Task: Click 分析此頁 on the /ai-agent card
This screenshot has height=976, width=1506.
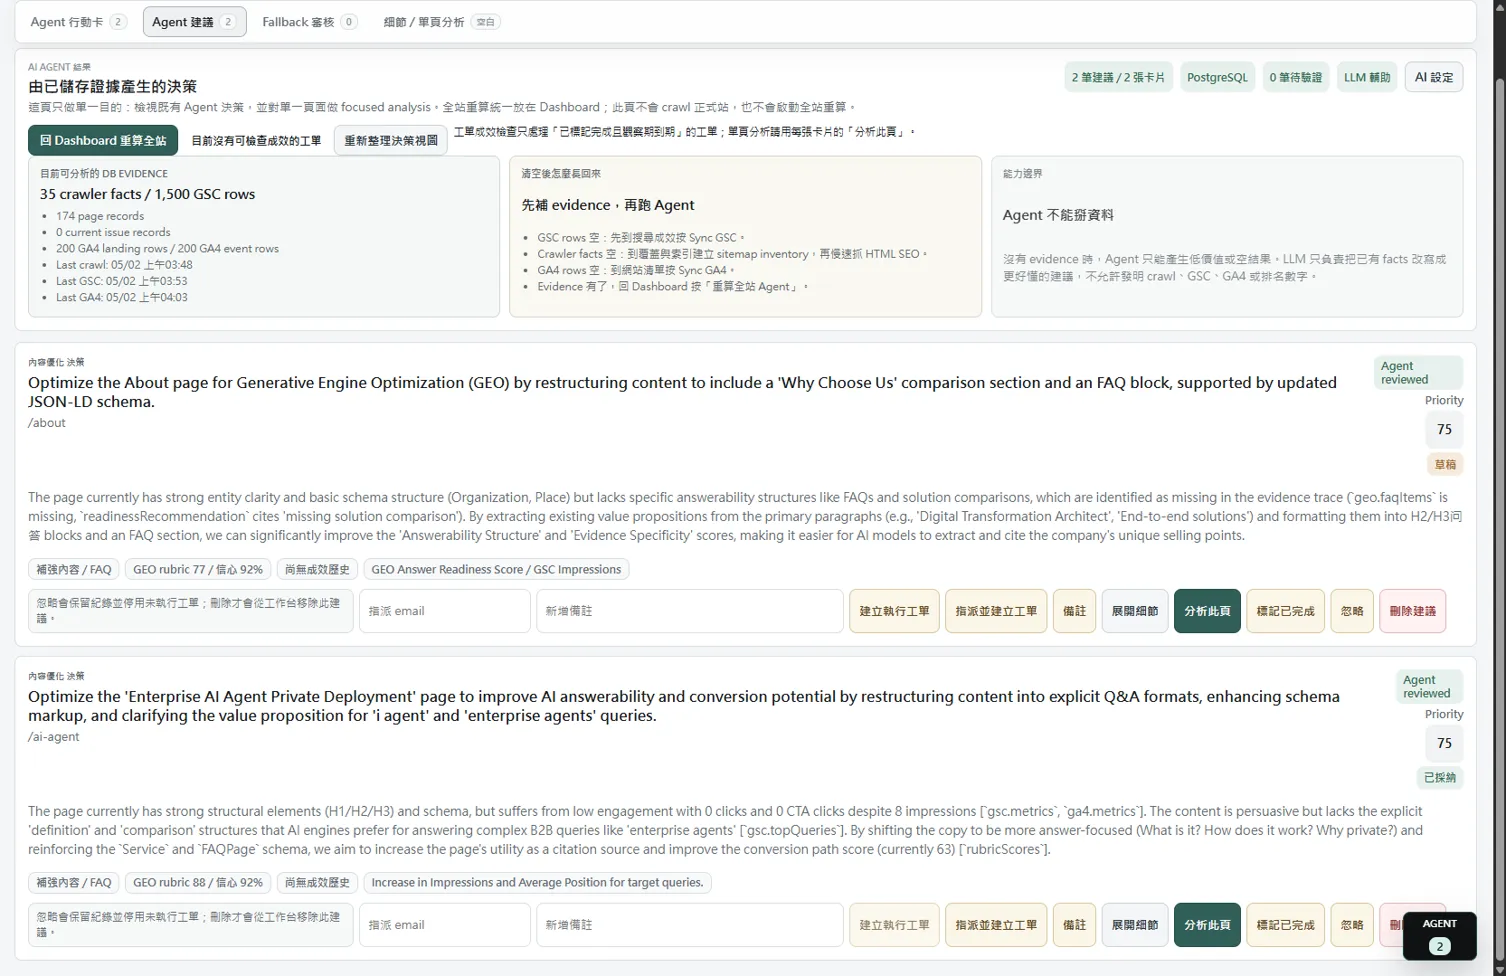Action: tap(1207, 925)
